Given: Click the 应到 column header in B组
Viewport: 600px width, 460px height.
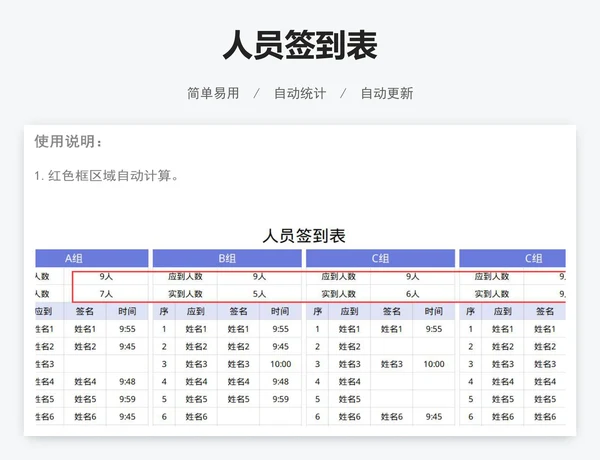Looking at the screenshot, I should 196,312.
